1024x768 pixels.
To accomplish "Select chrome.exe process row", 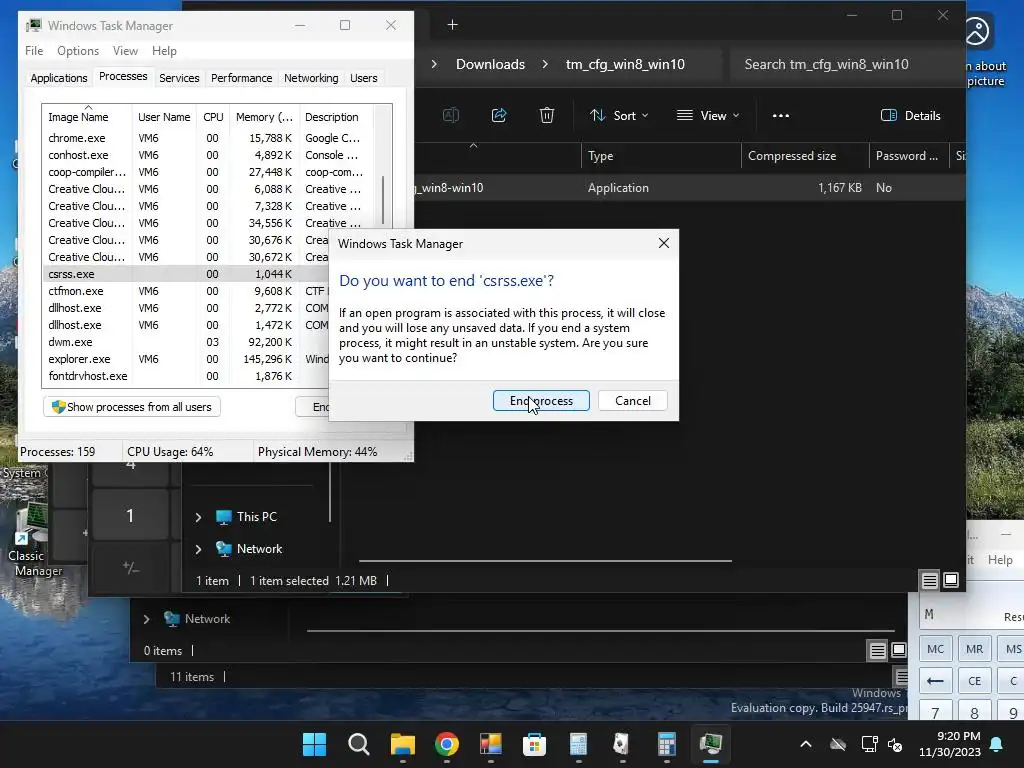I will click(208, 138).
